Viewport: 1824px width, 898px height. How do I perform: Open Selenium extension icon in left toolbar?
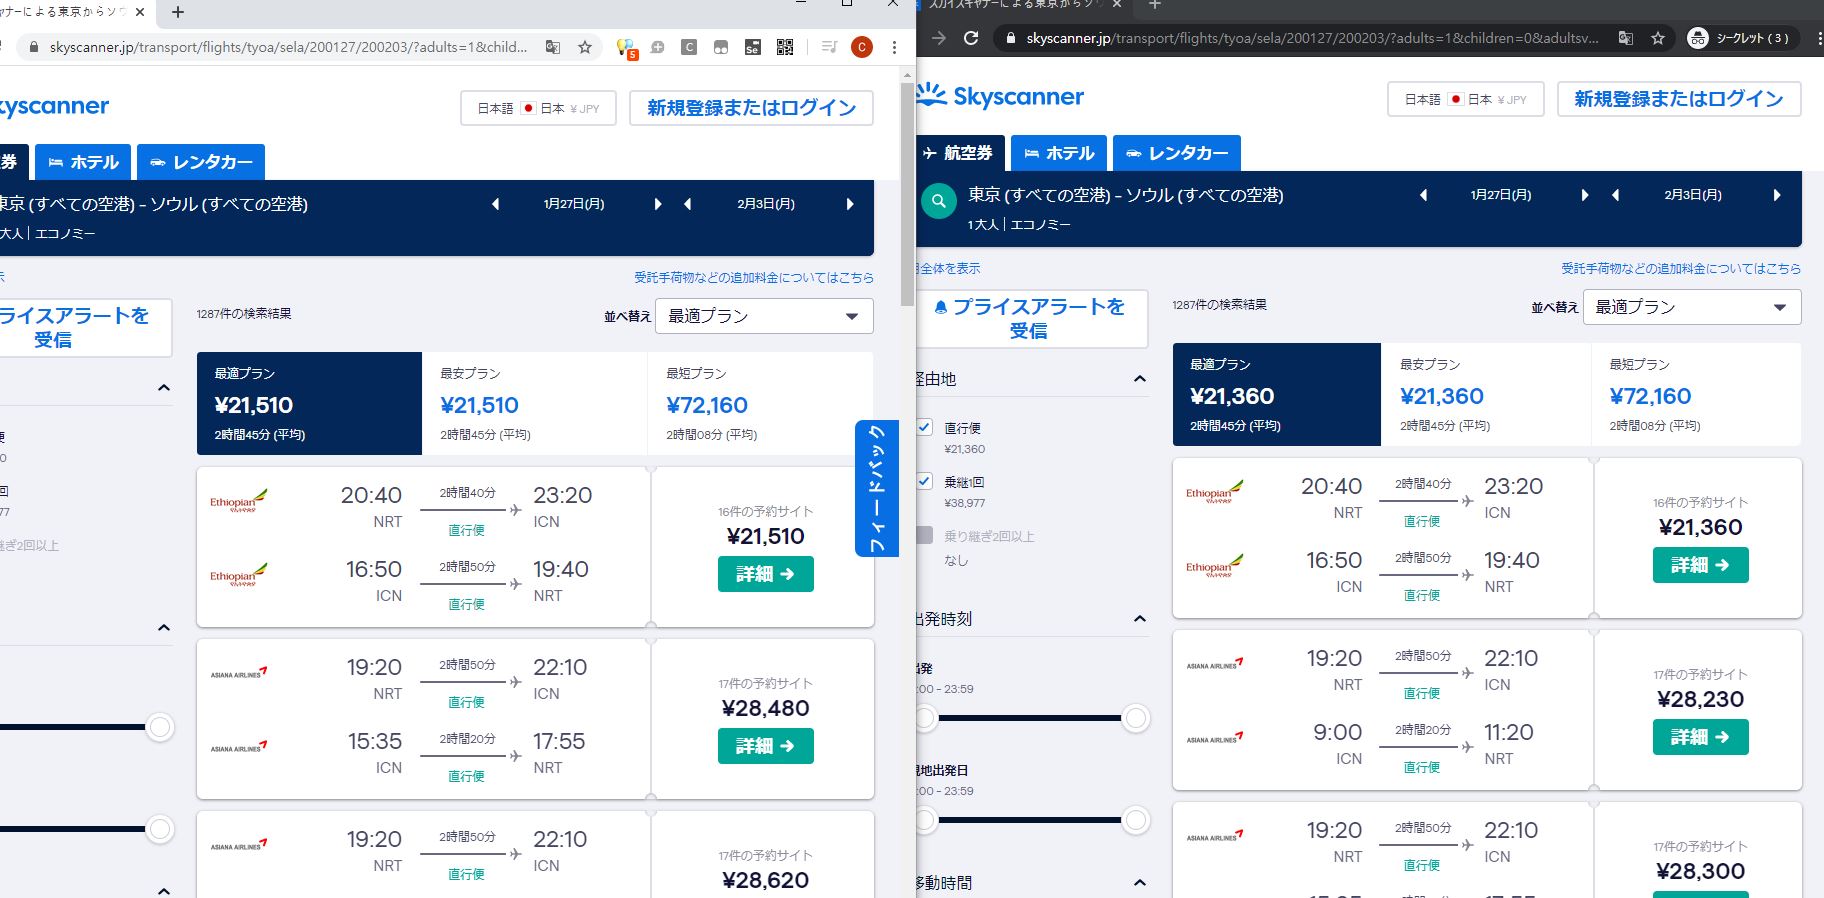tap(753, 47)
